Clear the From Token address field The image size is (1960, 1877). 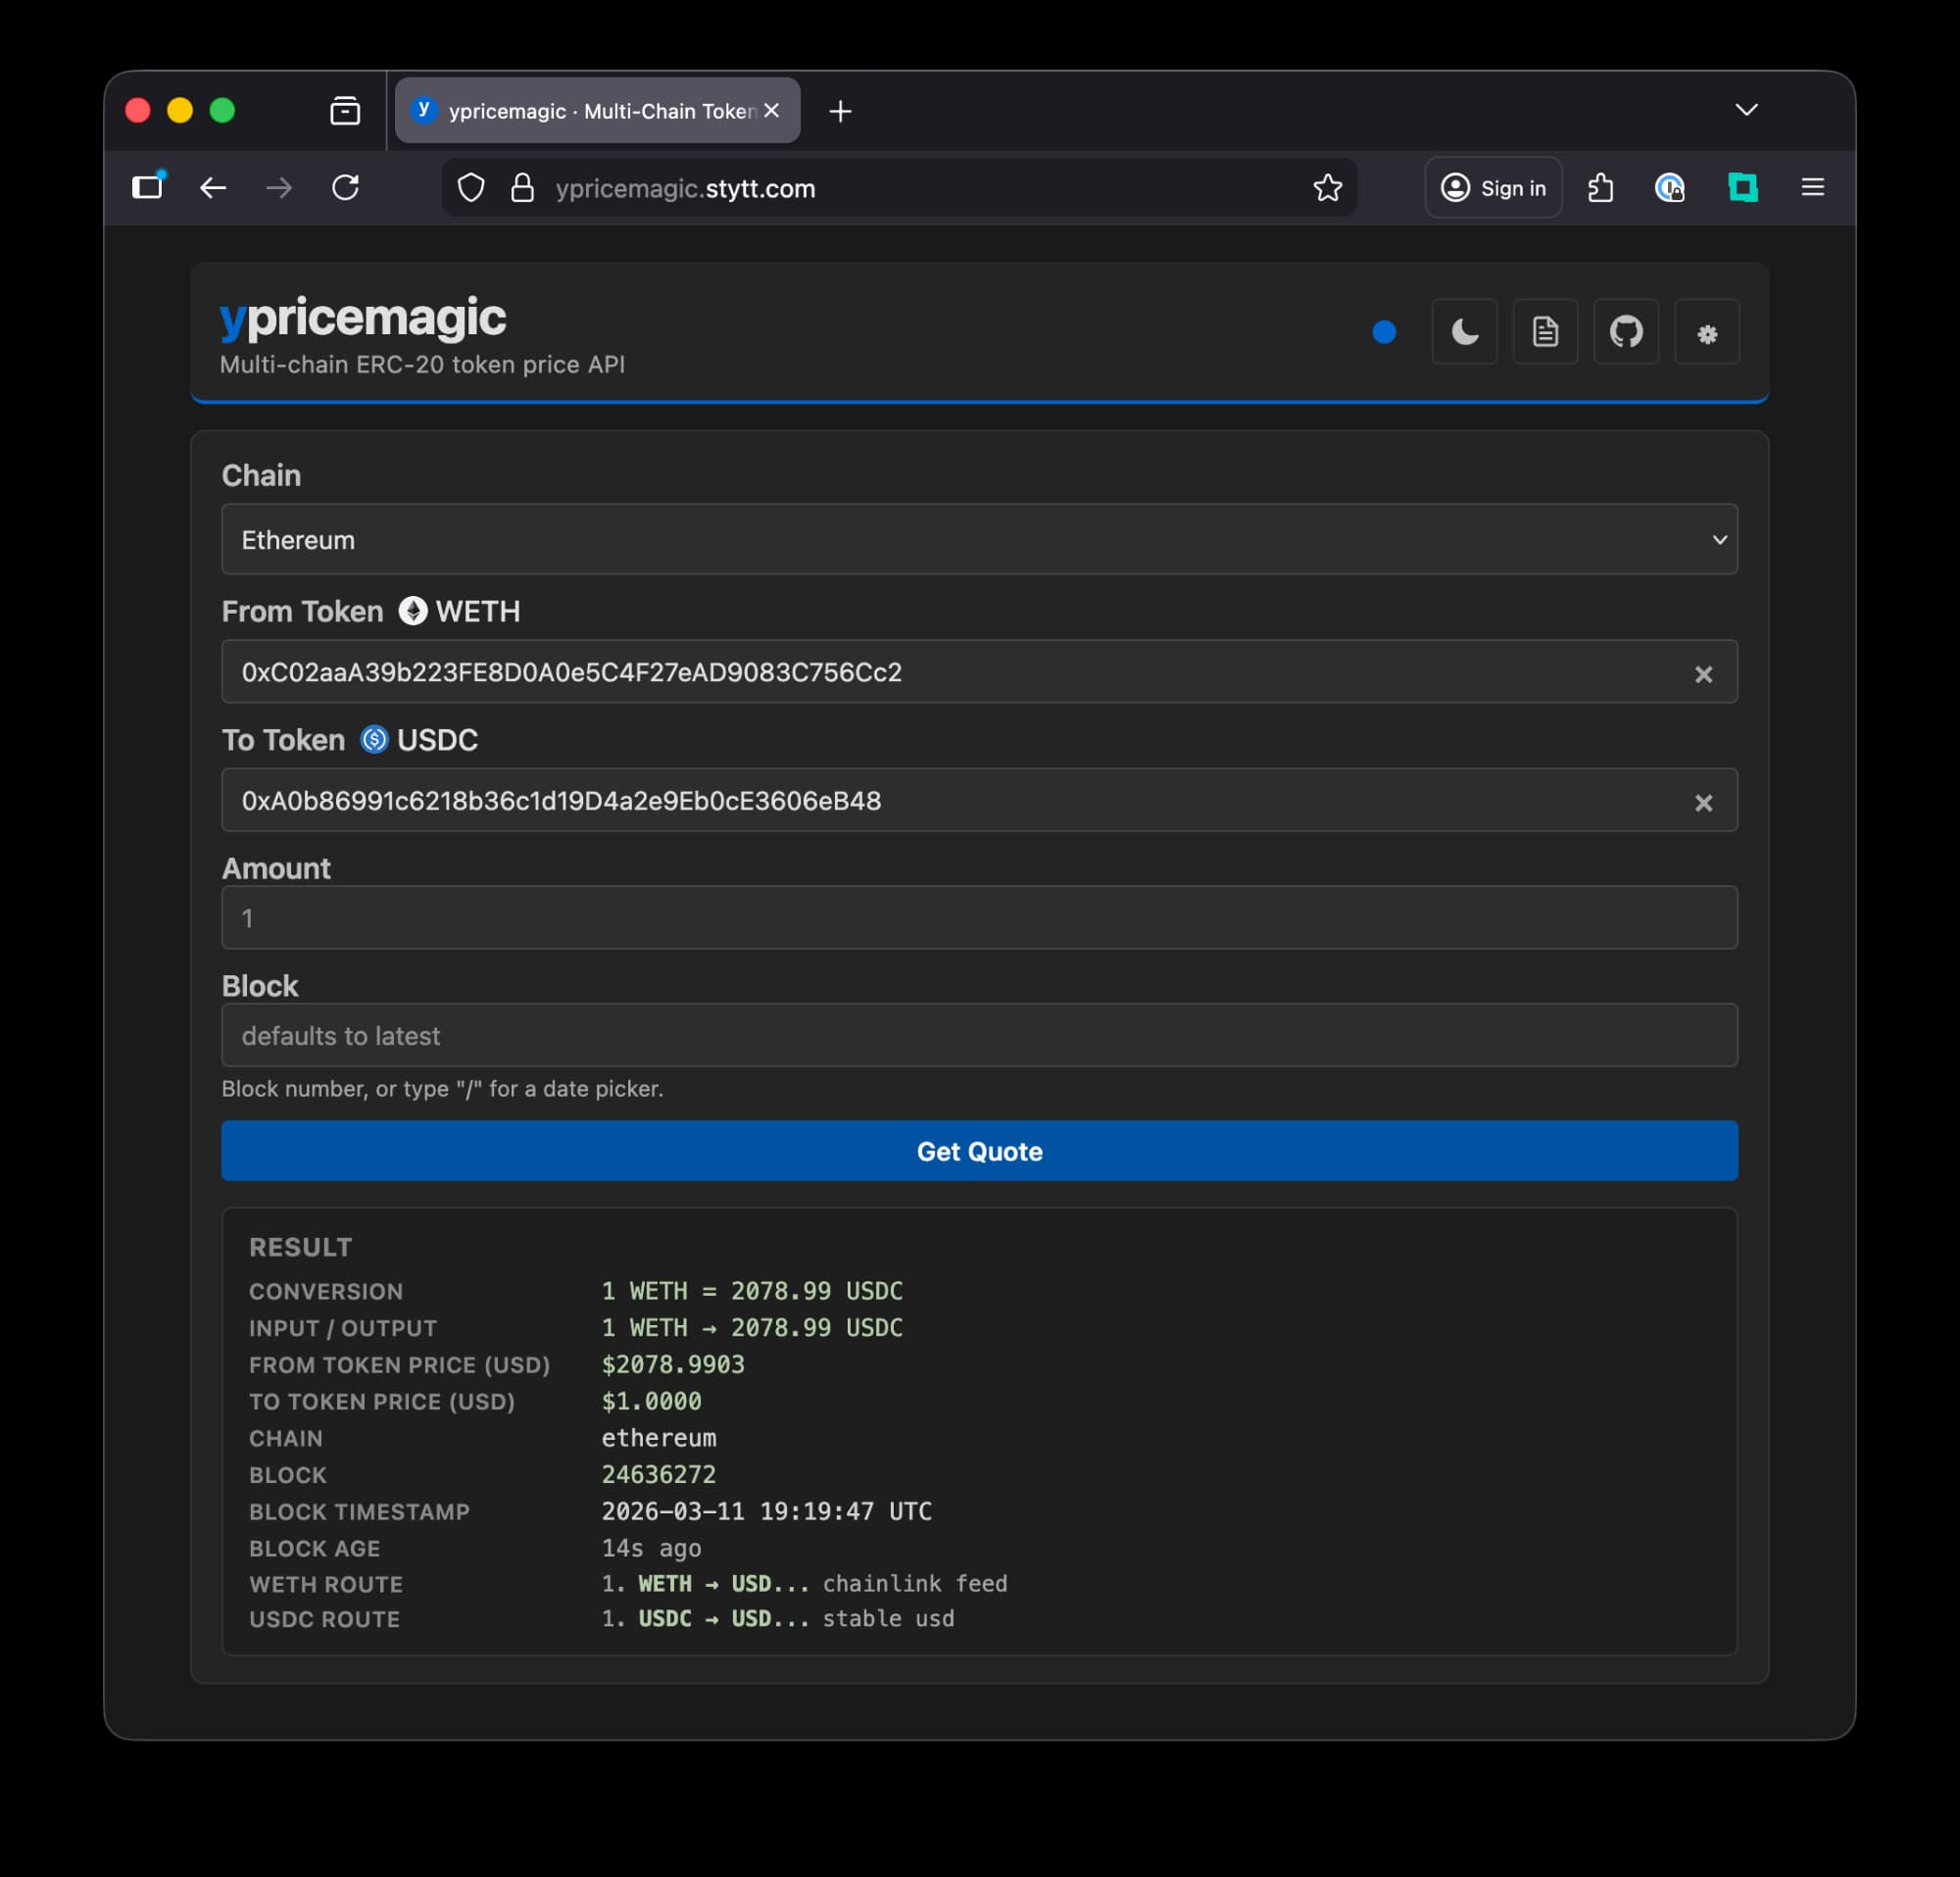[1704, 674]
